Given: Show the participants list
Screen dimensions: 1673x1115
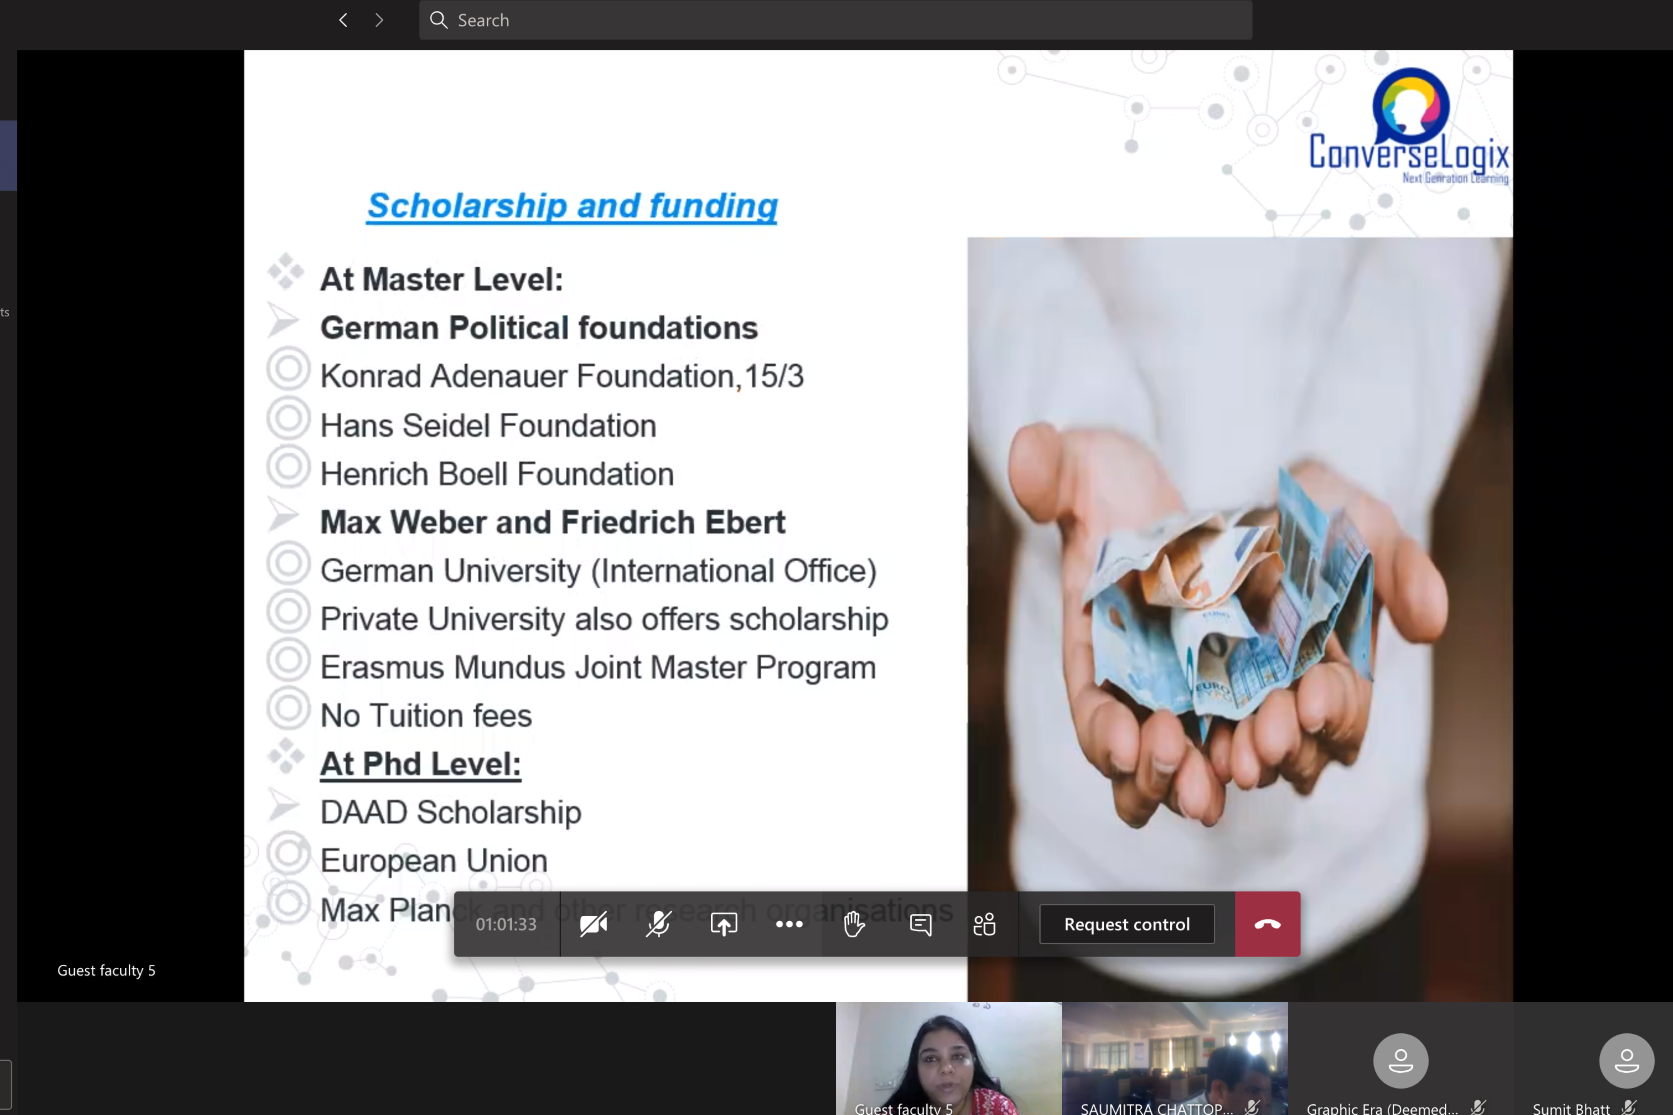Looking at the screenshot, I should click(x=984, y=924).
